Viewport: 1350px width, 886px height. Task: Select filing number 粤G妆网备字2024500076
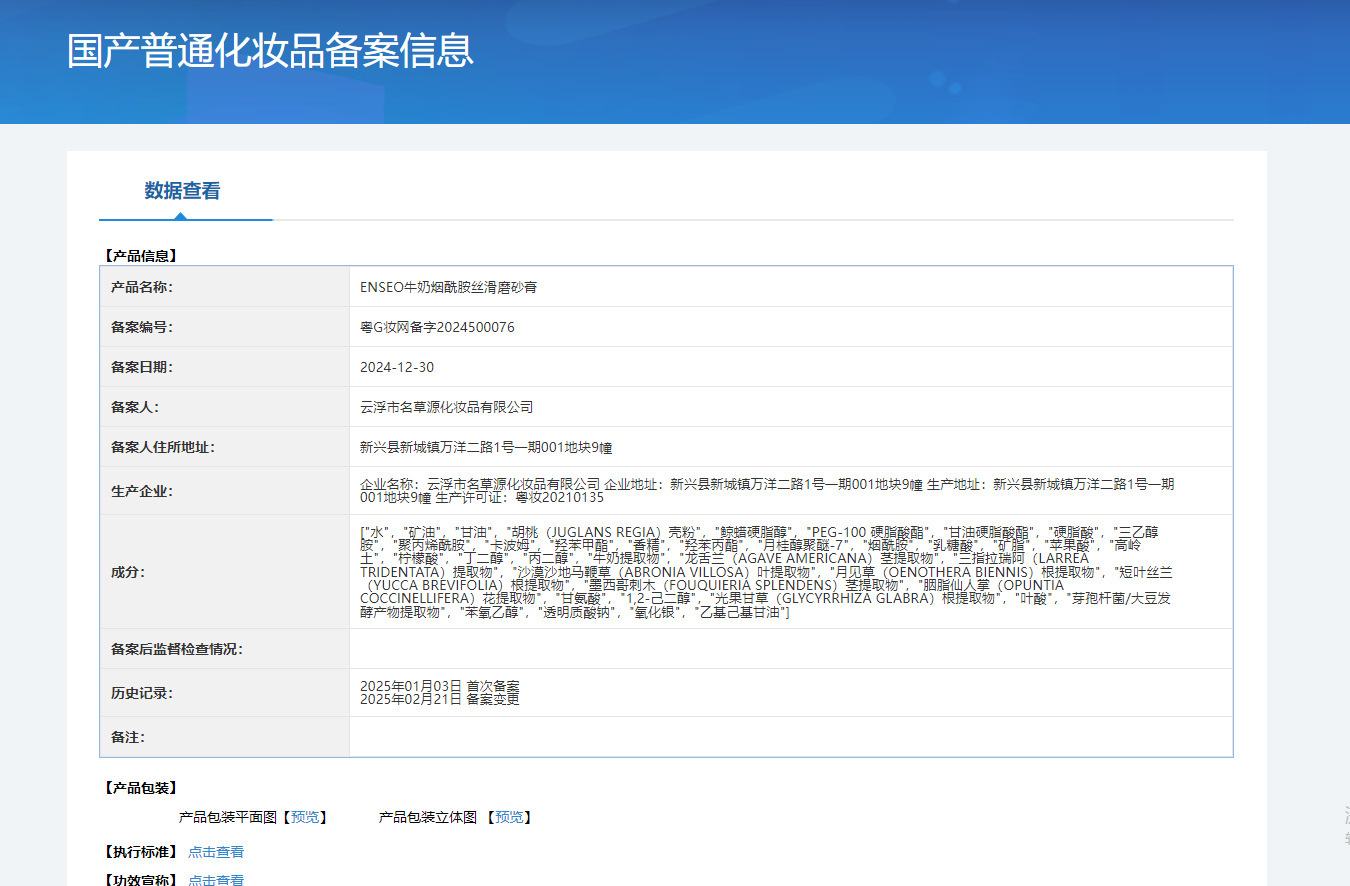tap(437, 327)
